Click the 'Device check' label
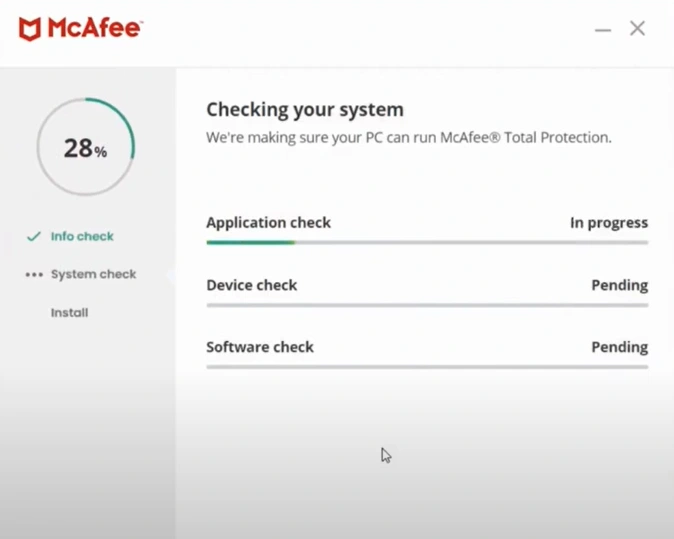This screenshot has width=674, height=539. (x=252, y=285)
